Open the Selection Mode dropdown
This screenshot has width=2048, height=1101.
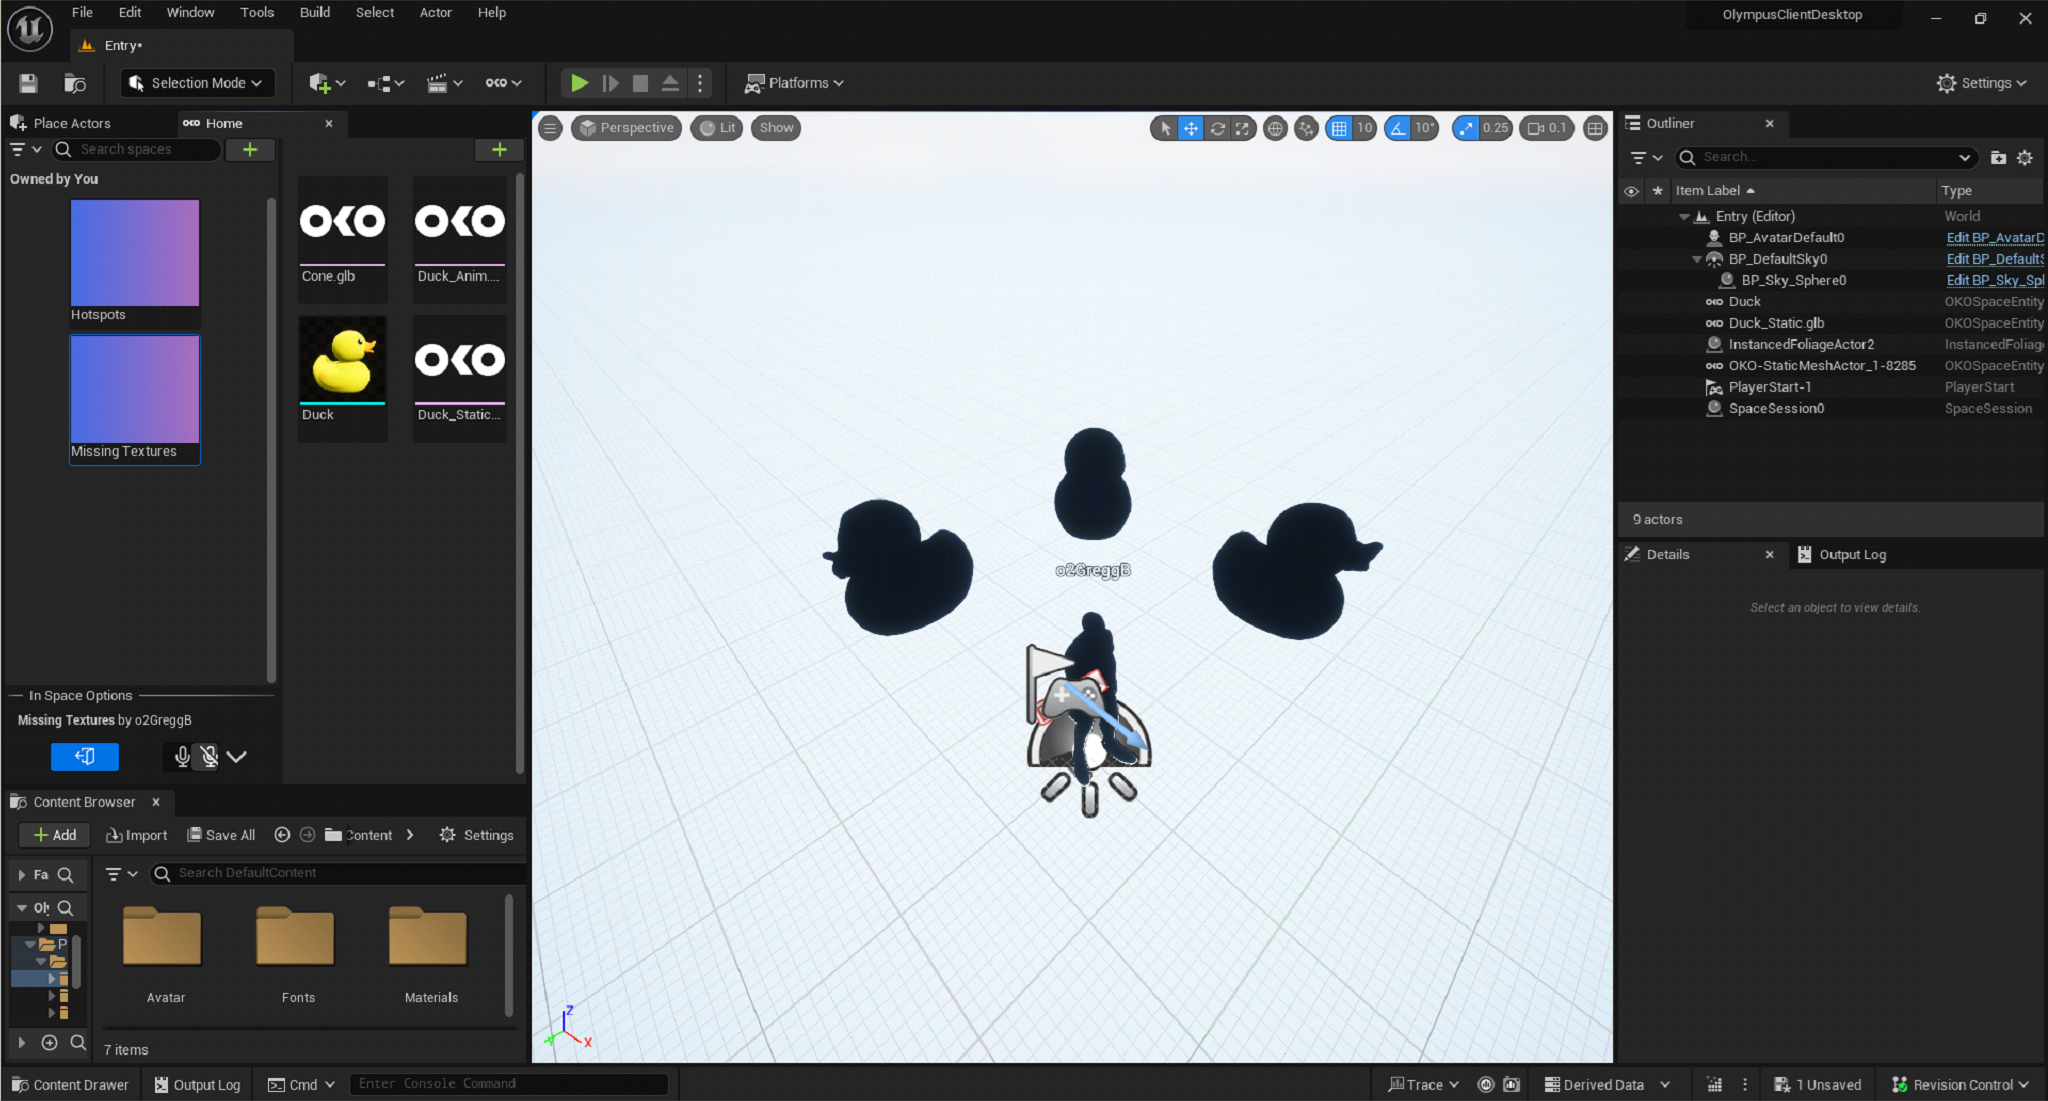(x=197, y=83)
